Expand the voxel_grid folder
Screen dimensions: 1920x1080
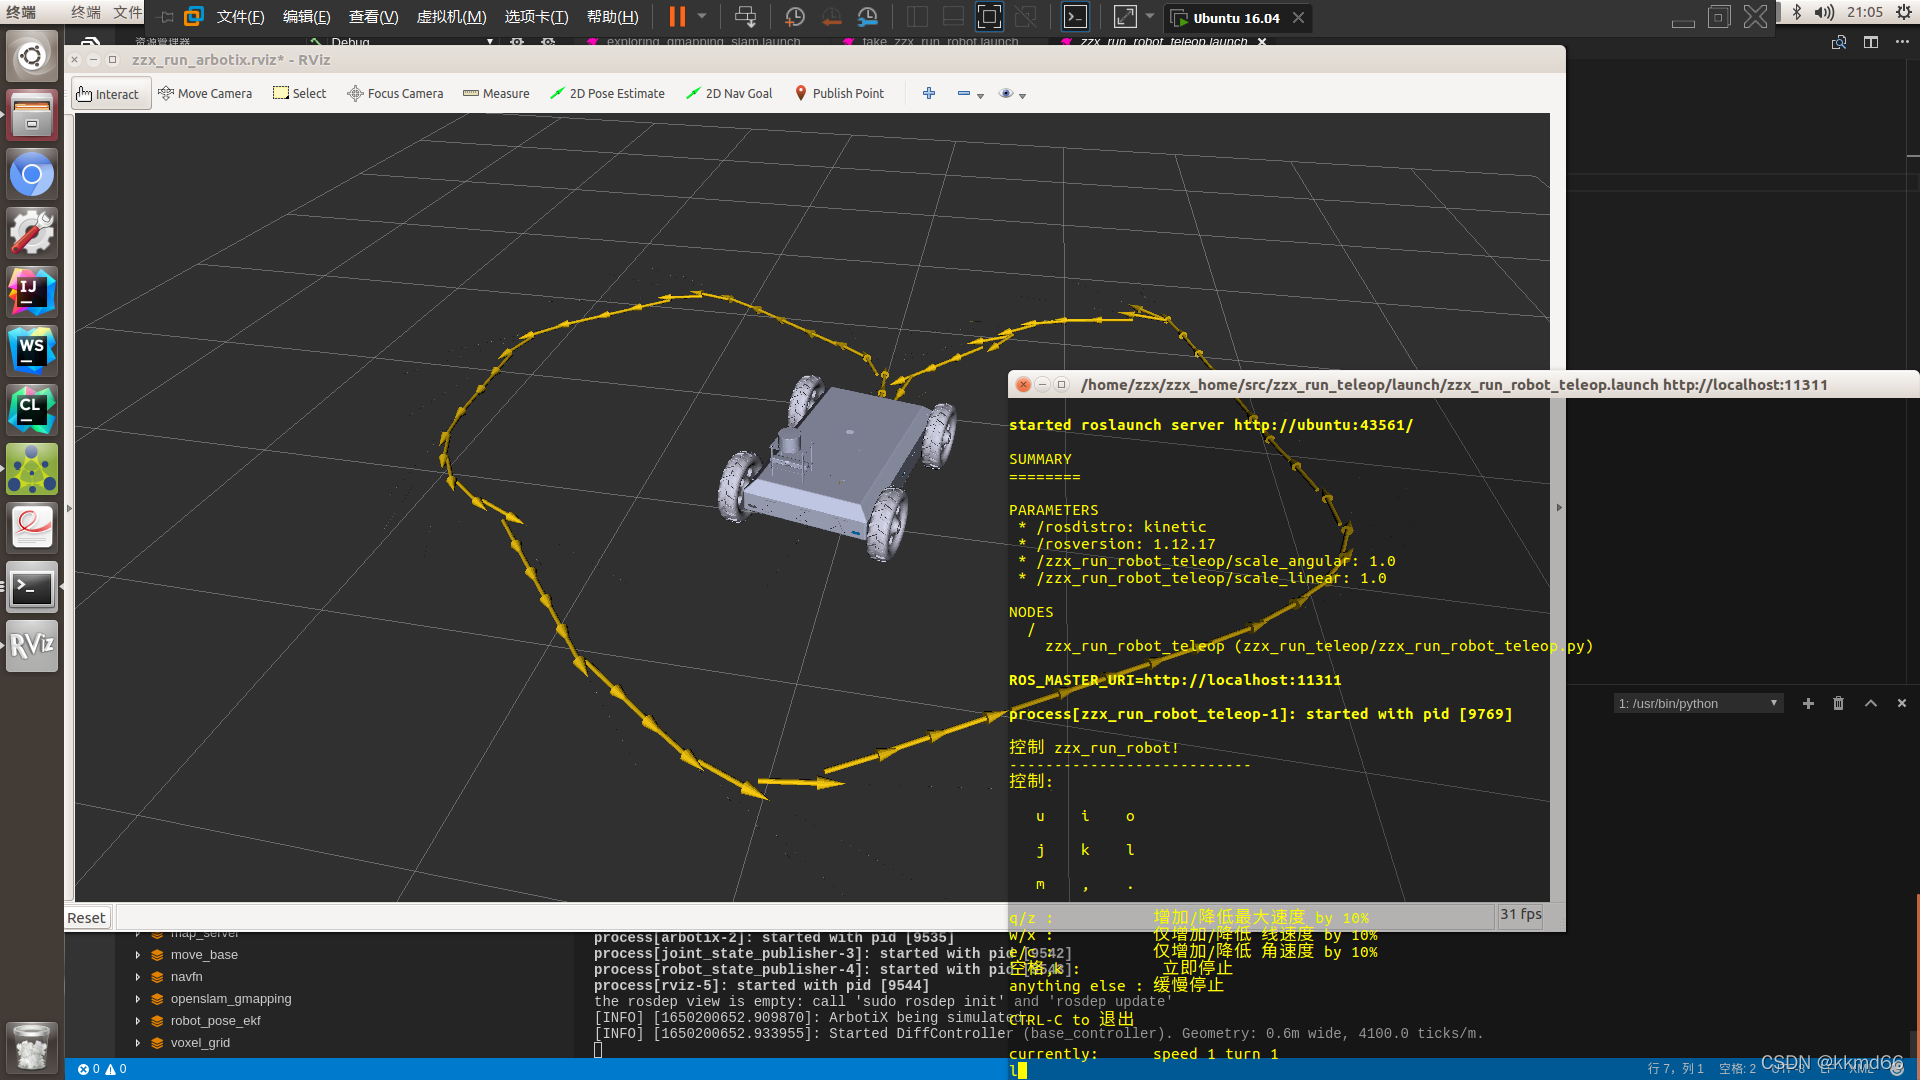138,1043
